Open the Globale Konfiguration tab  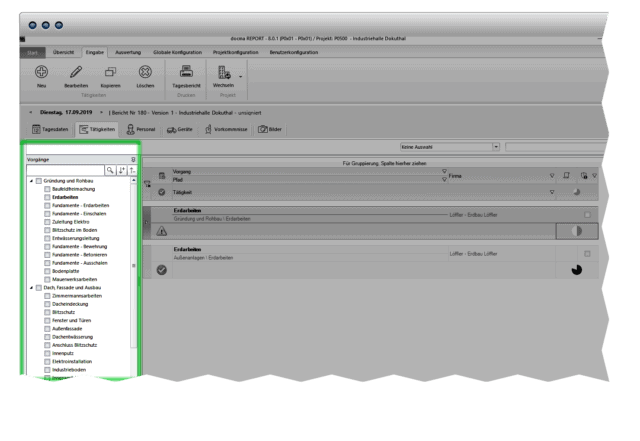[177, 52]
